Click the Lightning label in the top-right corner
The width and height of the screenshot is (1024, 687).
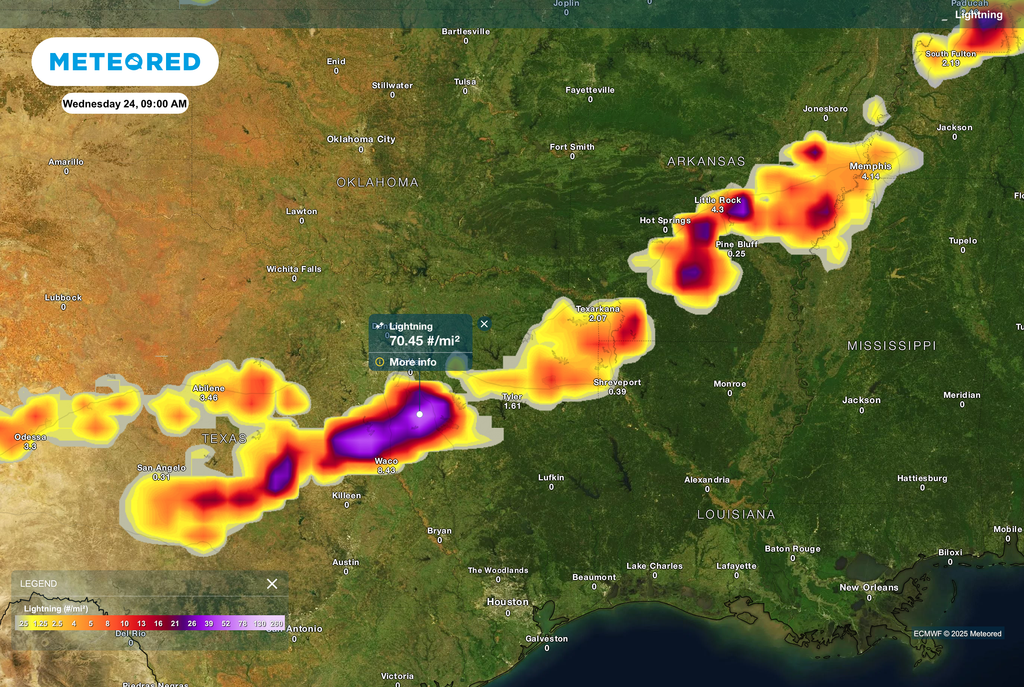977,15
